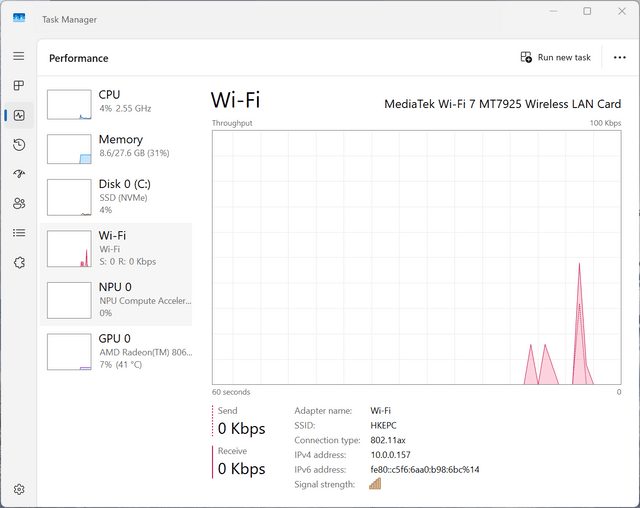Open the Details page icon
The height and width of the screenshot is (508, 640).
pos(19,233)
